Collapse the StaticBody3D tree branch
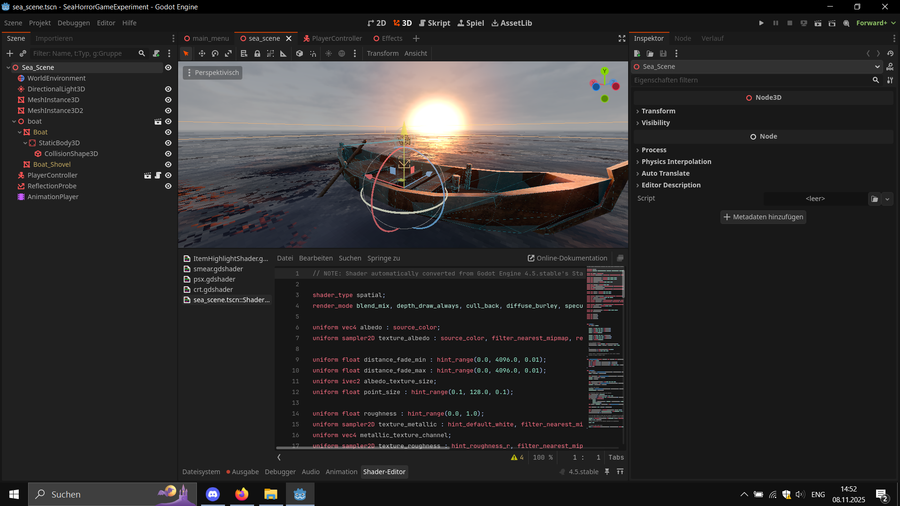The height and width of the screenshot is (506, 900). pos(25,143)
